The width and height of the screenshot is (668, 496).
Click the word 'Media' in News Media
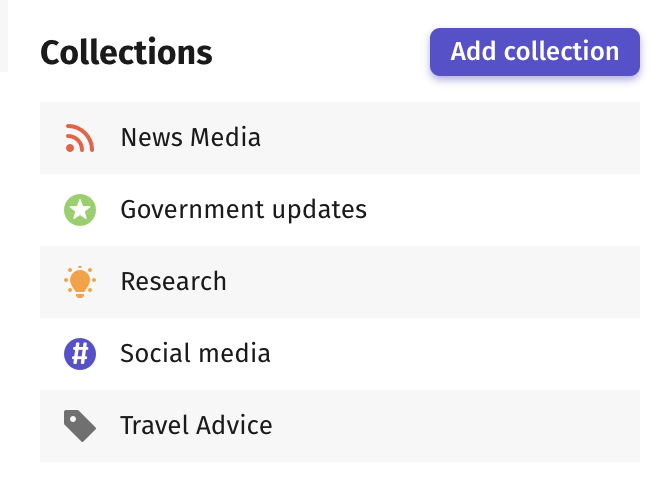point(225,138)
